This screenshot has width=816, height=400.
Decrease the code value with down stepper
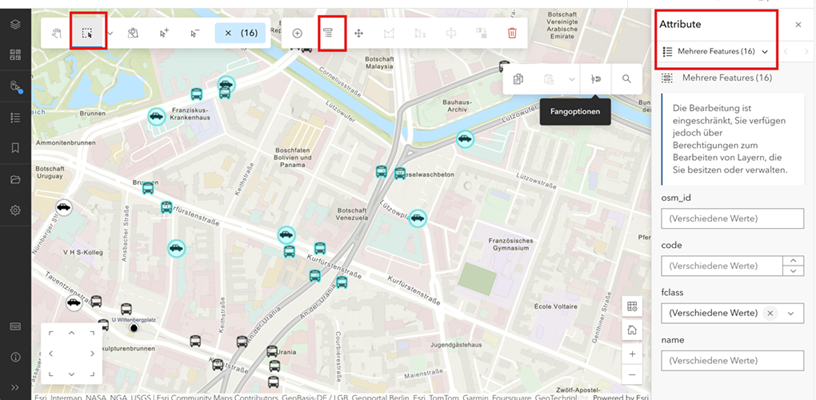793,271
